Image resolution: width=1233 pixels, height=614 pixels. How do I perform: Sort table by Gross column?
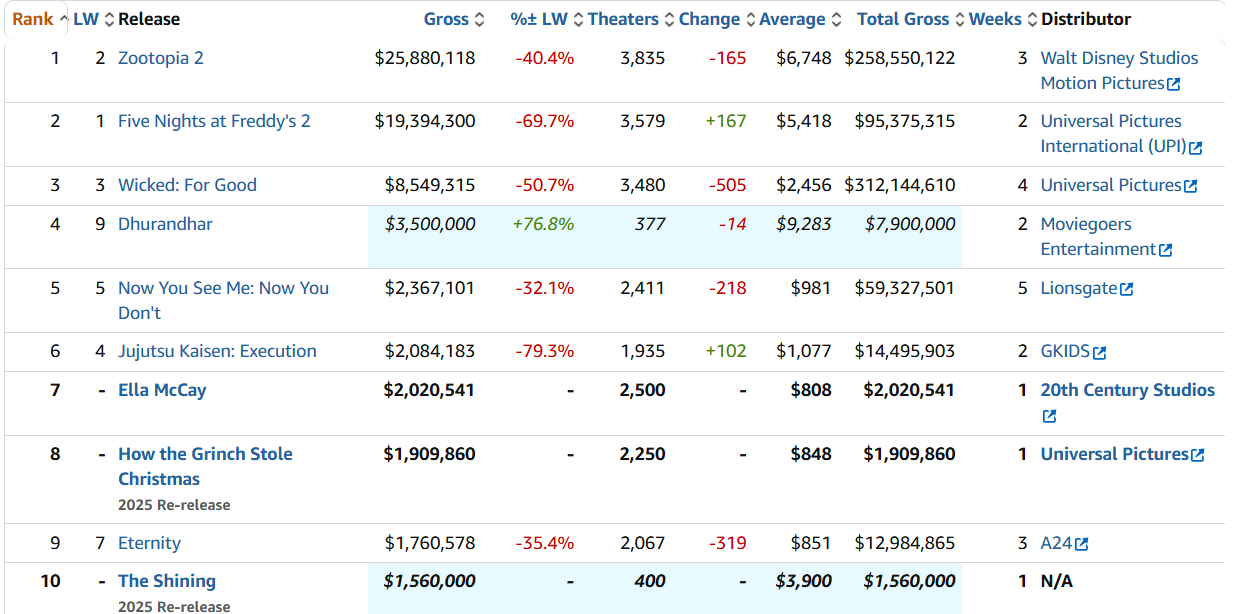tap(446, 19)
